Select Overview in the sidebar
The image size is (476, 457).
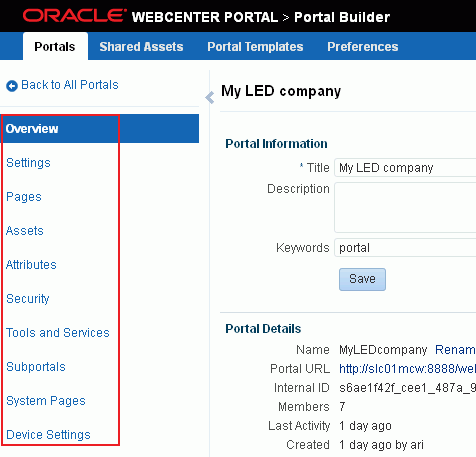click(100, 129)
